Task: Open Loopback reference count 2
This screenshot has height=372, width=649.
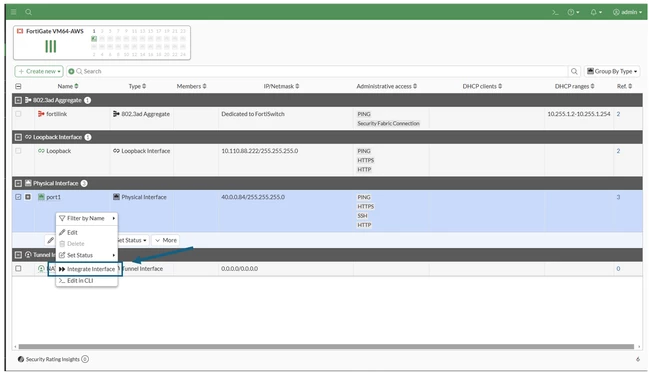Action: 618,151
